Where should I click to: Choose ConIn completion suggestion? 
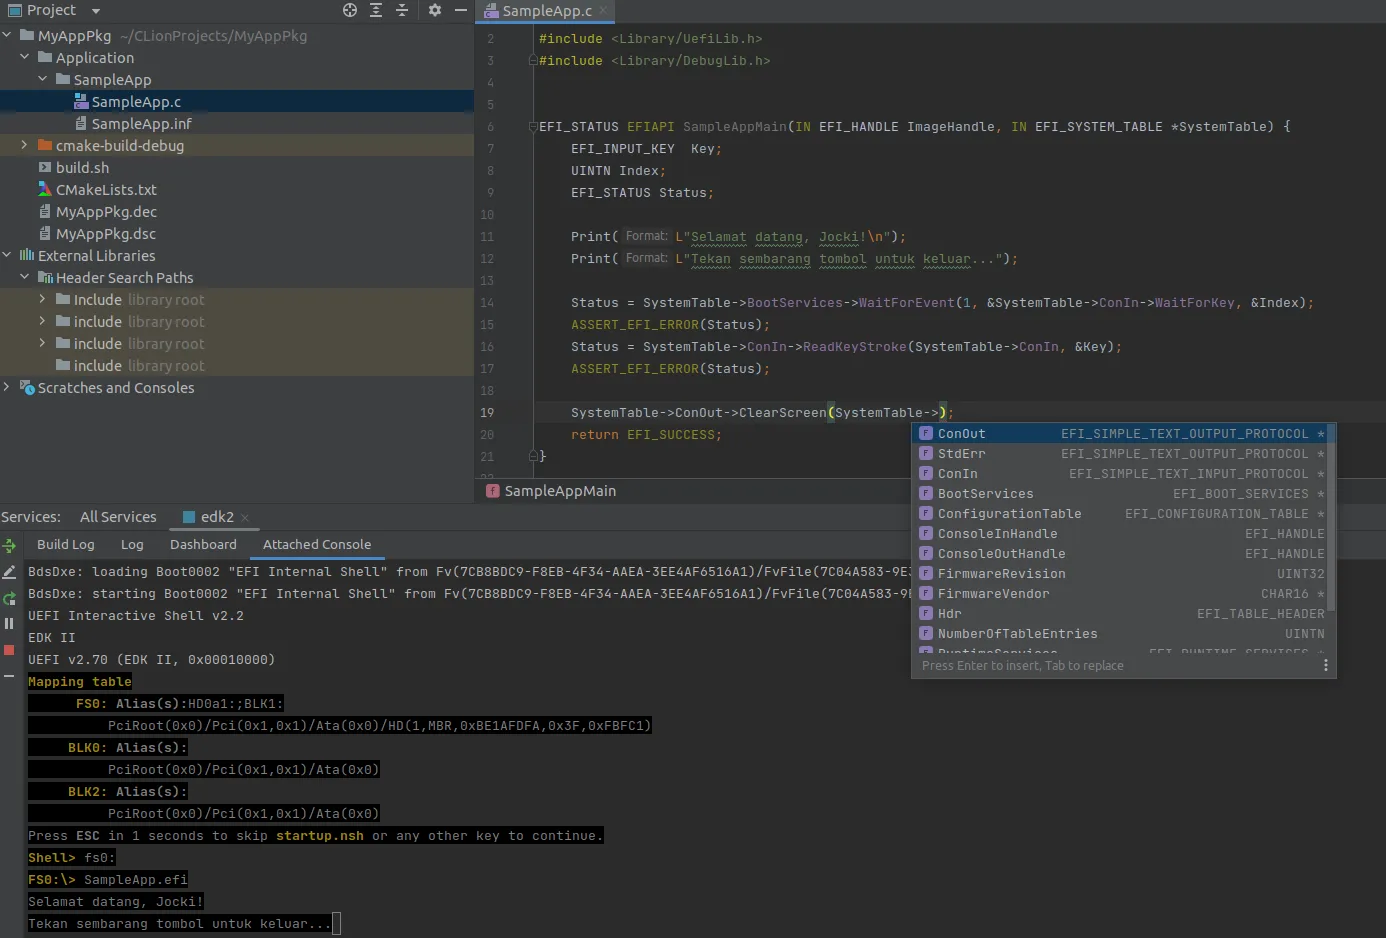pos(1120,473)
